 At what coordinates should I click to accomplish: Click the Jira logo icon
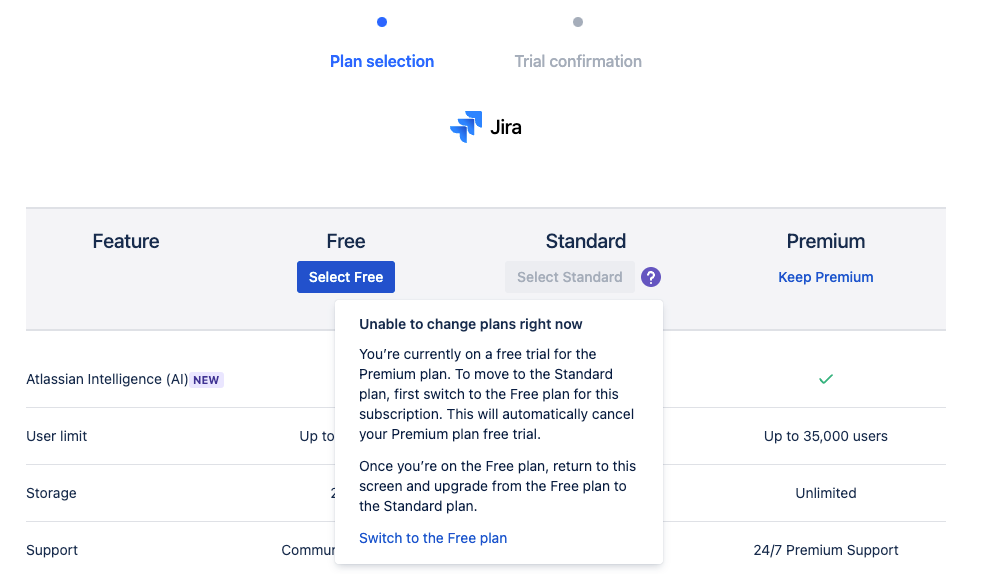(x=466, y=127)
